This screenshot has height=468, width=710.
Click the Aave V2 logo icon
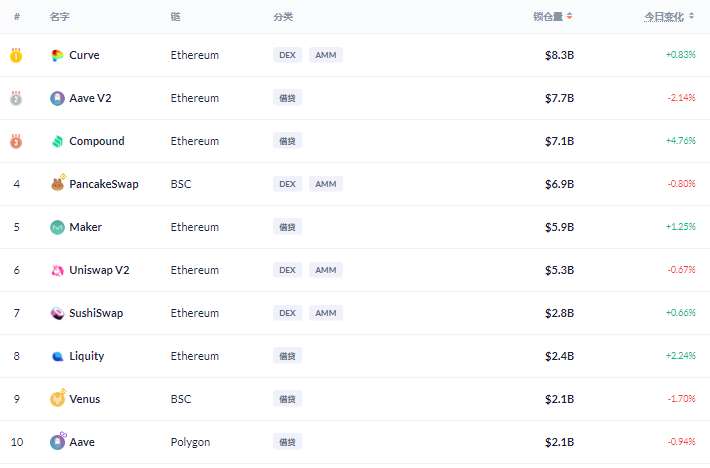57,98
